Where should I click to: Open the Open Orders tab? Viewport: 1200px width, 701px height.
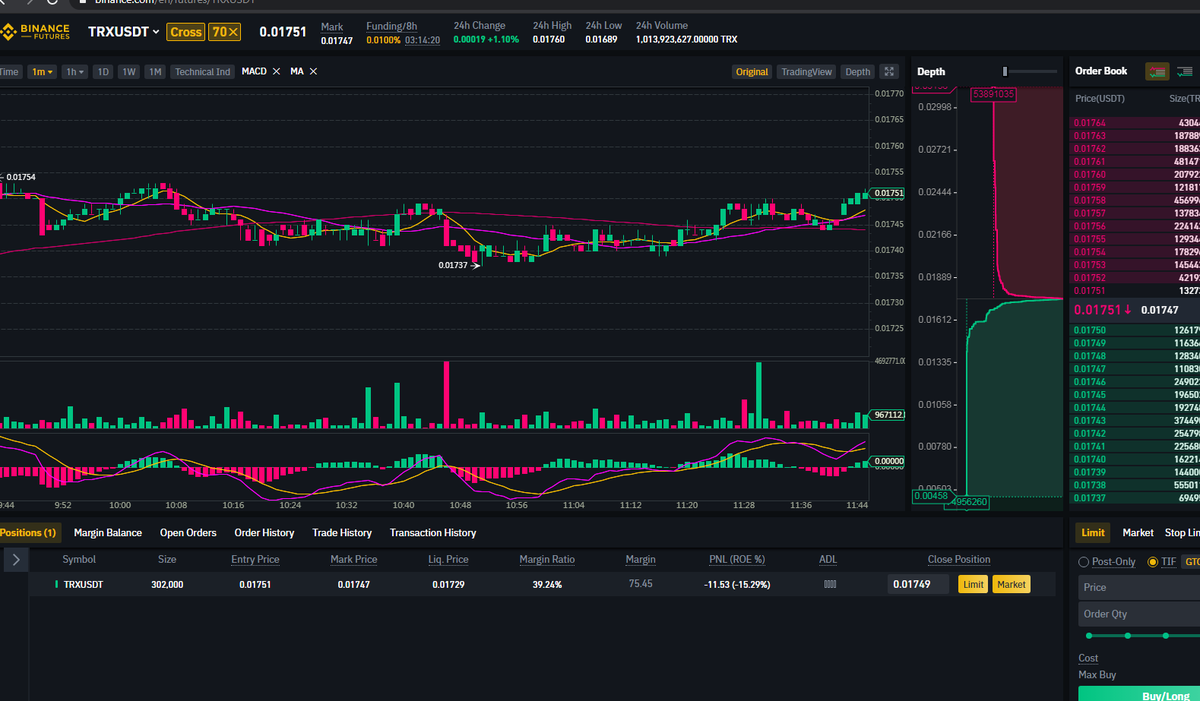(188, 533)
